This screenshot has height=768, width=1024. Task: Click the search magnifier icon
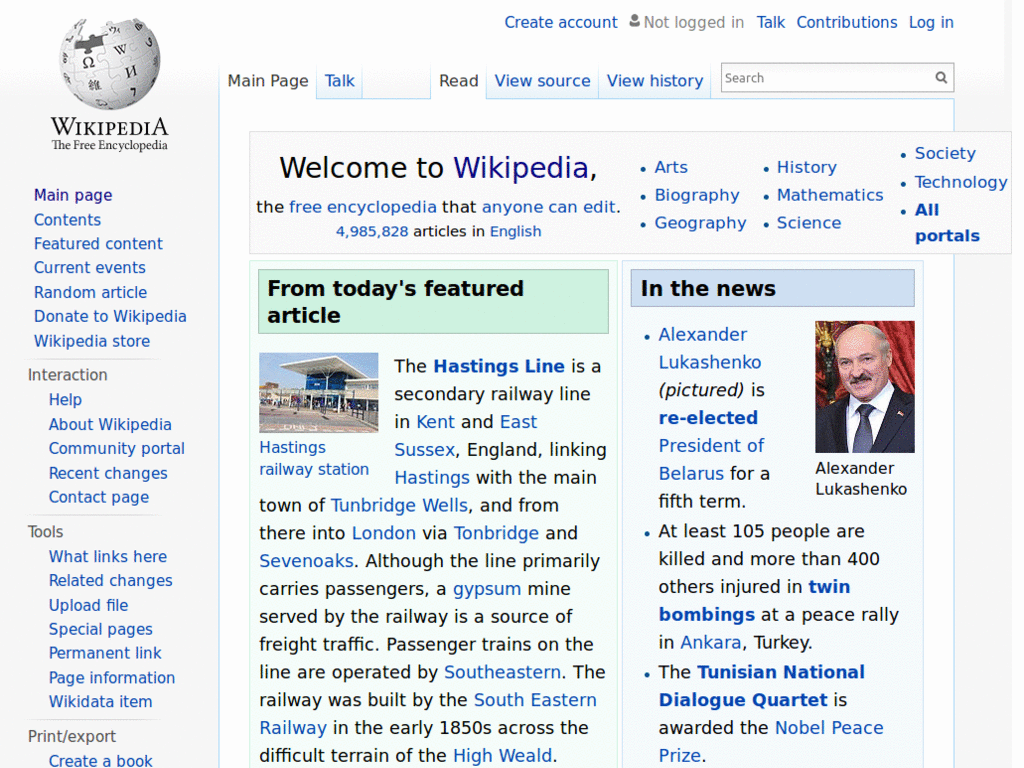(x=941, y=78)
